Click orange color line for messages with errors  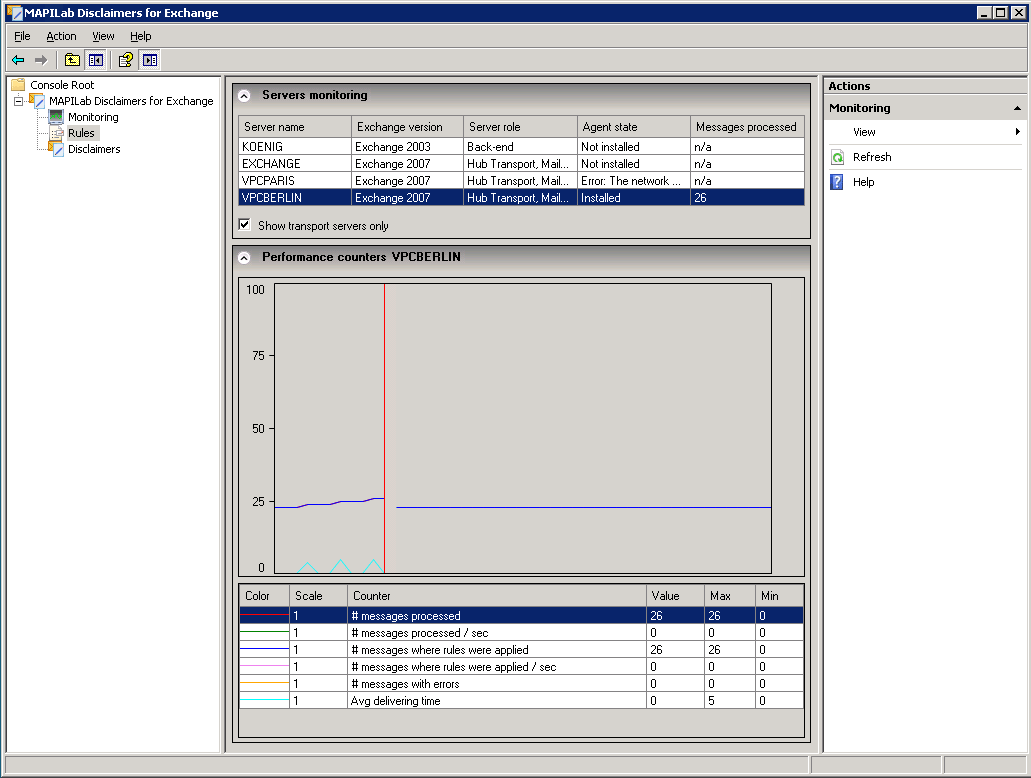tap(264, 684)
